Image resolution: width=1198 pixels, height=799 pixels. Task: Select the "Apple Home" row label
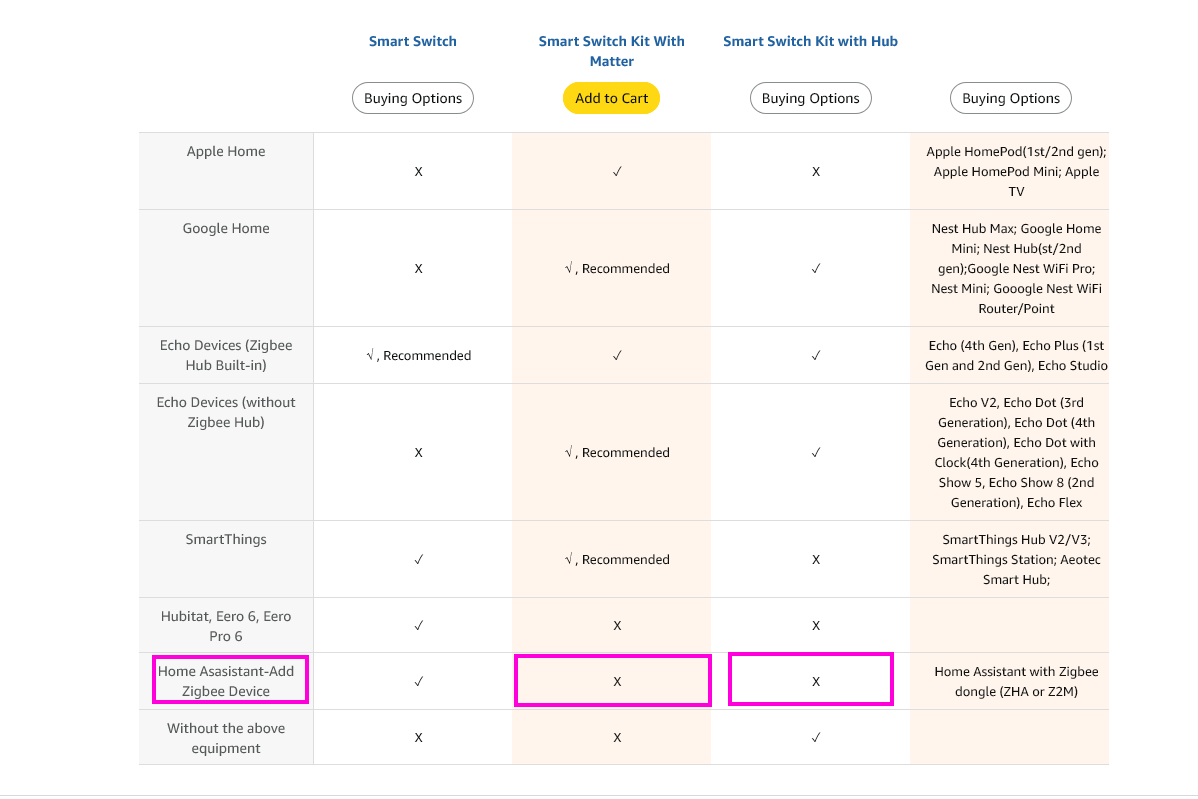click(x=226, y=151)
